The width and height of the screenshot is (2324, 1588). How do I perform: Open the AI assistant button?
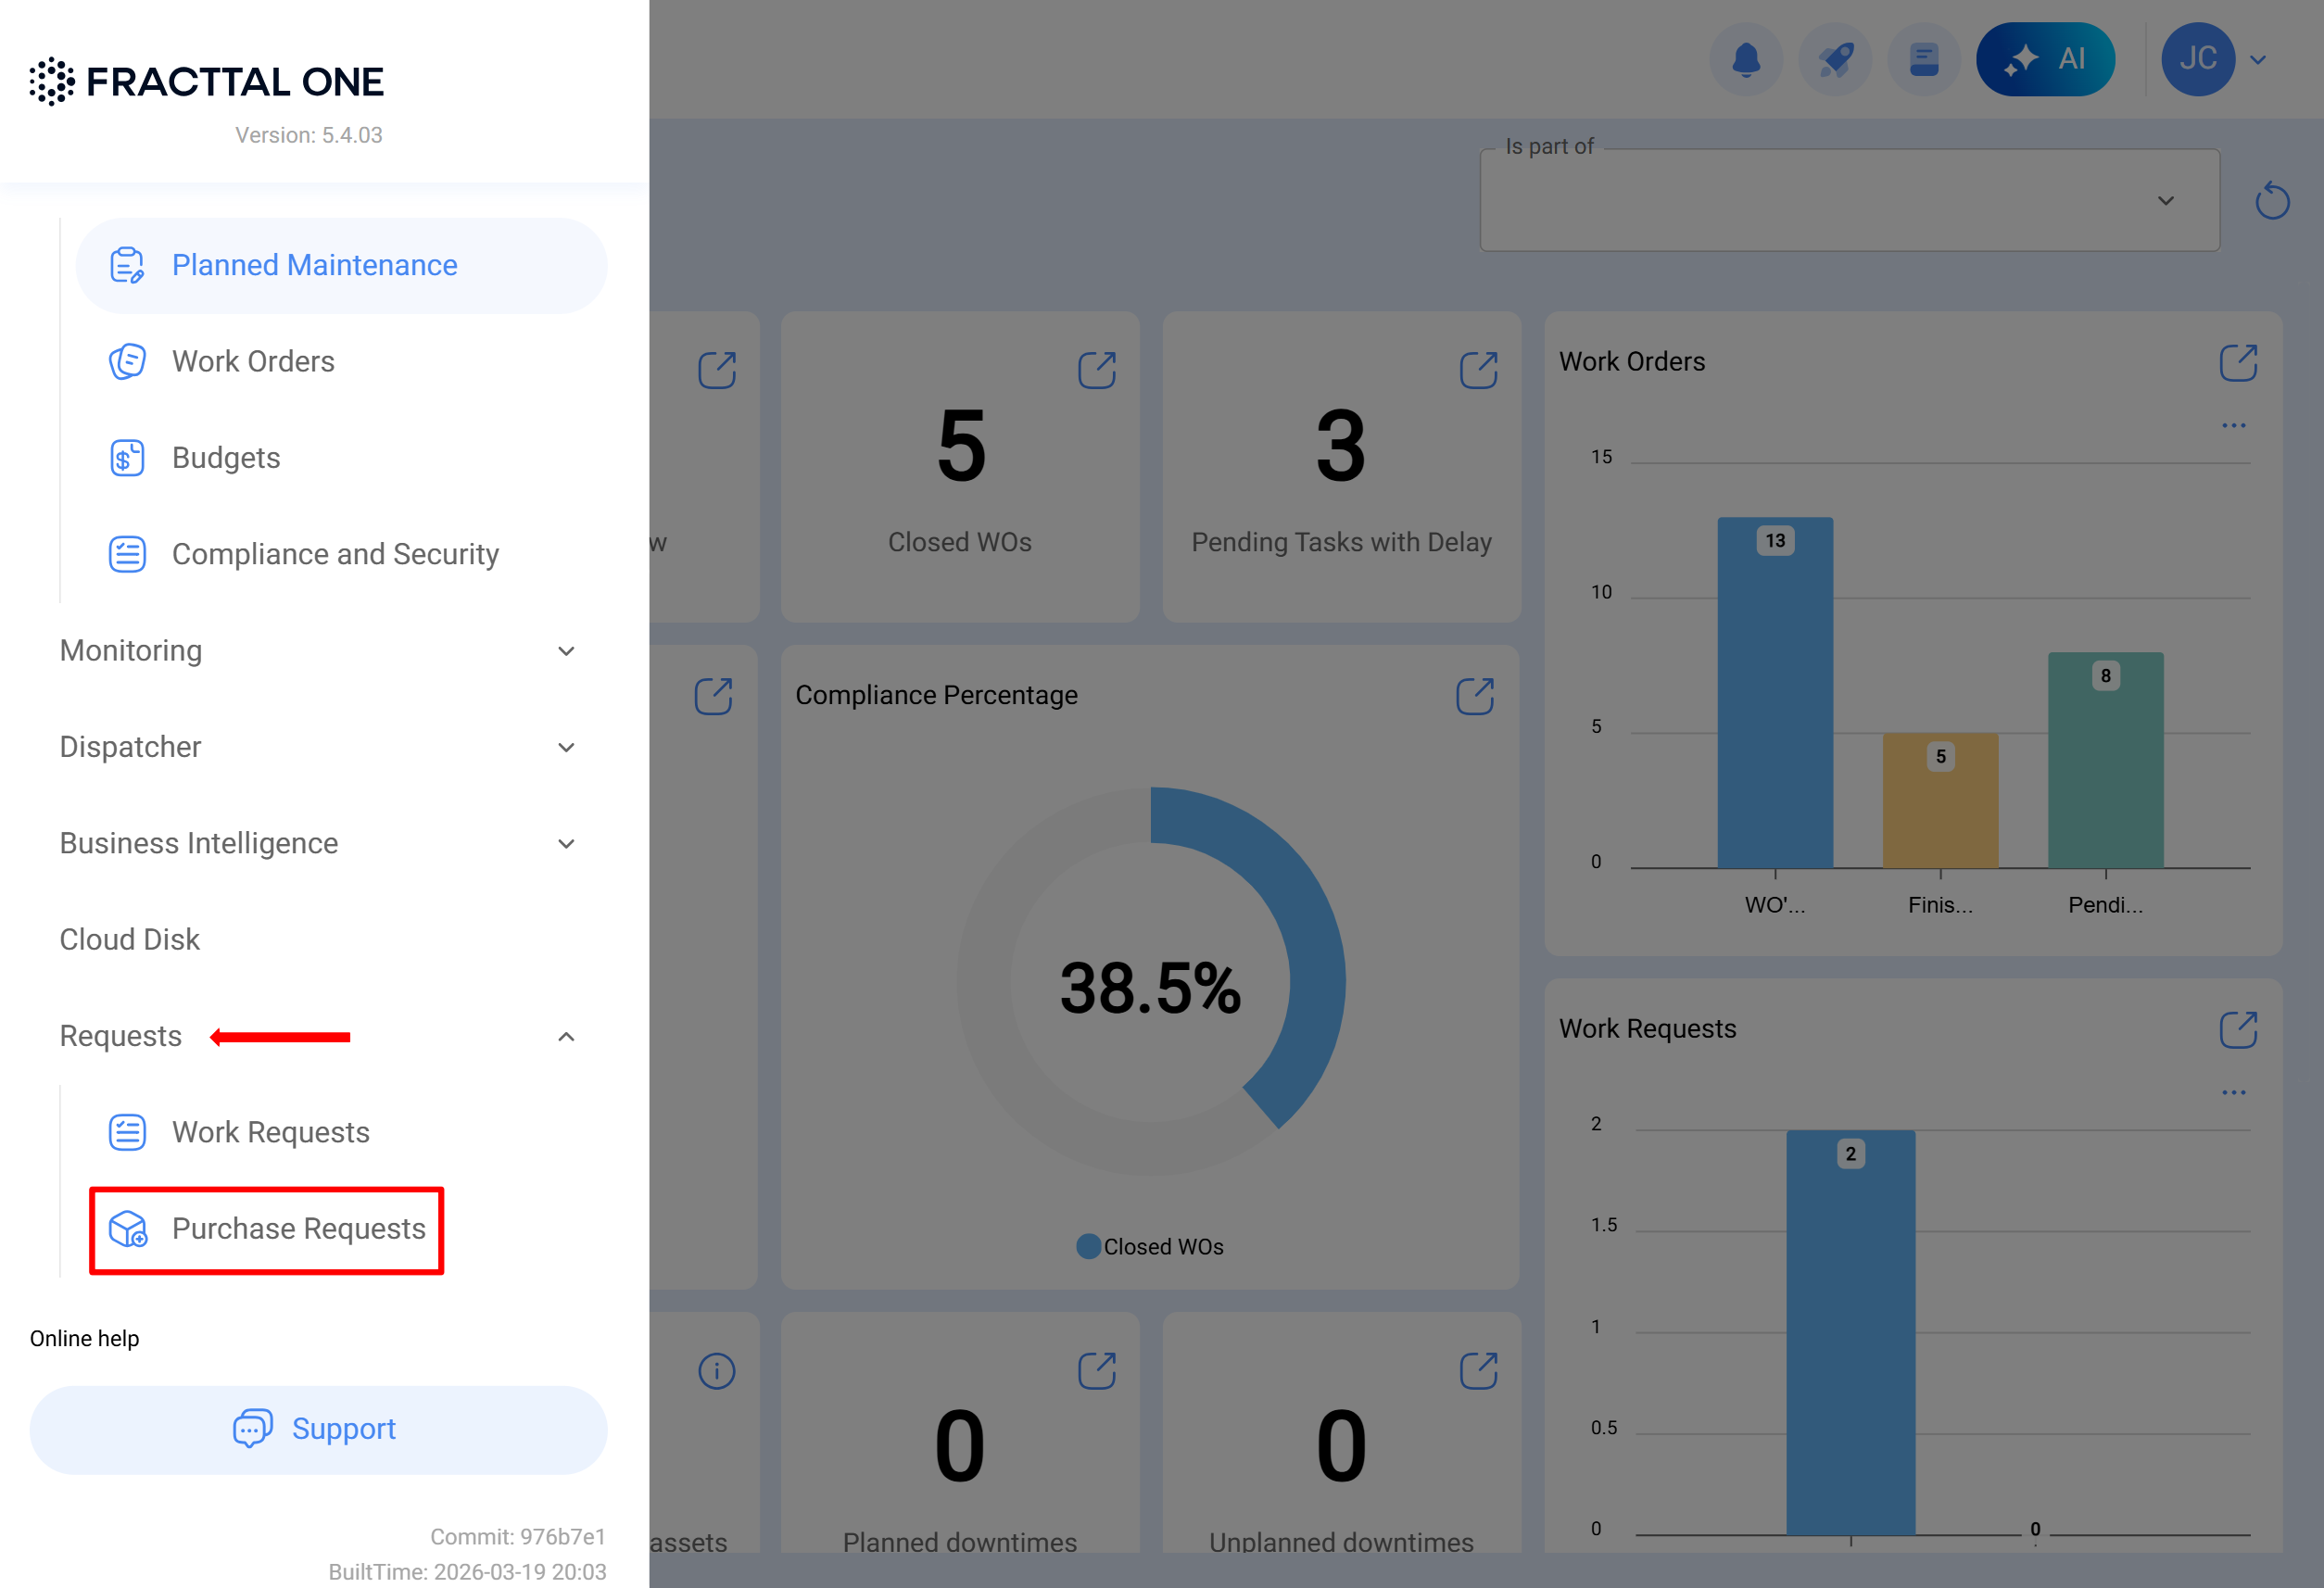[2045, 60]
